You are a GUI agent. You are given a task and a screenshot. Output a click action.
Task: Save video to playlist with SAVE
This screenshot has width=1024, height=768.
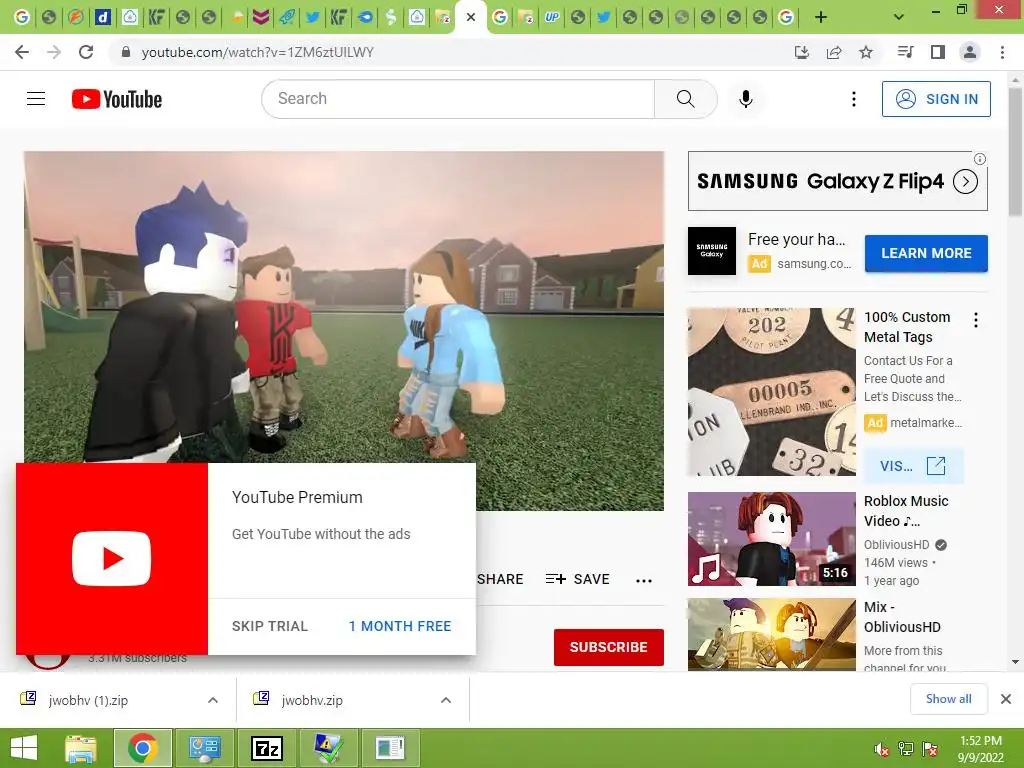pos(578,579)
